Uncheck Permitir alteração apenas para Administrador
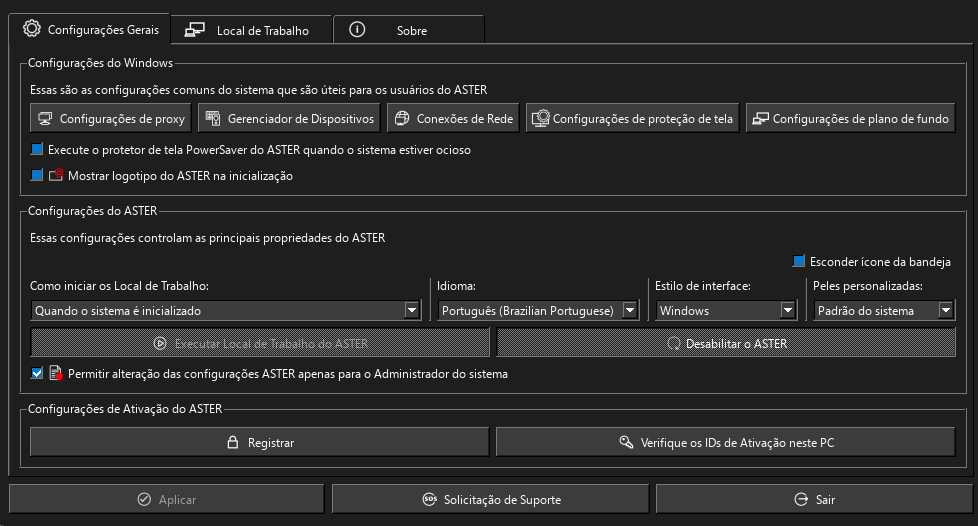The image size is (978, 526). click(37, 373)
